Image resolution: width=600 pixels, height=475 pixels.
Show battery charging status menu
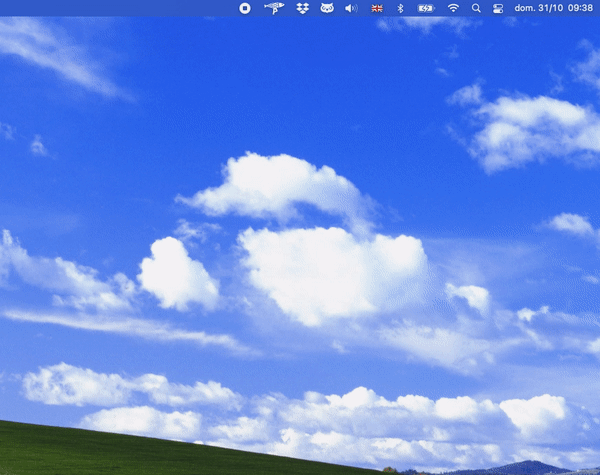426,8
